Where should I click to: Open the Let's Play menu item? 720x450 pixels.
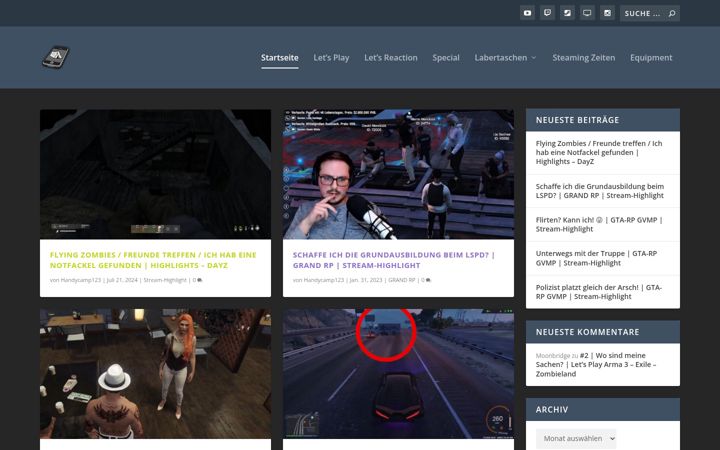pos(331,57)
